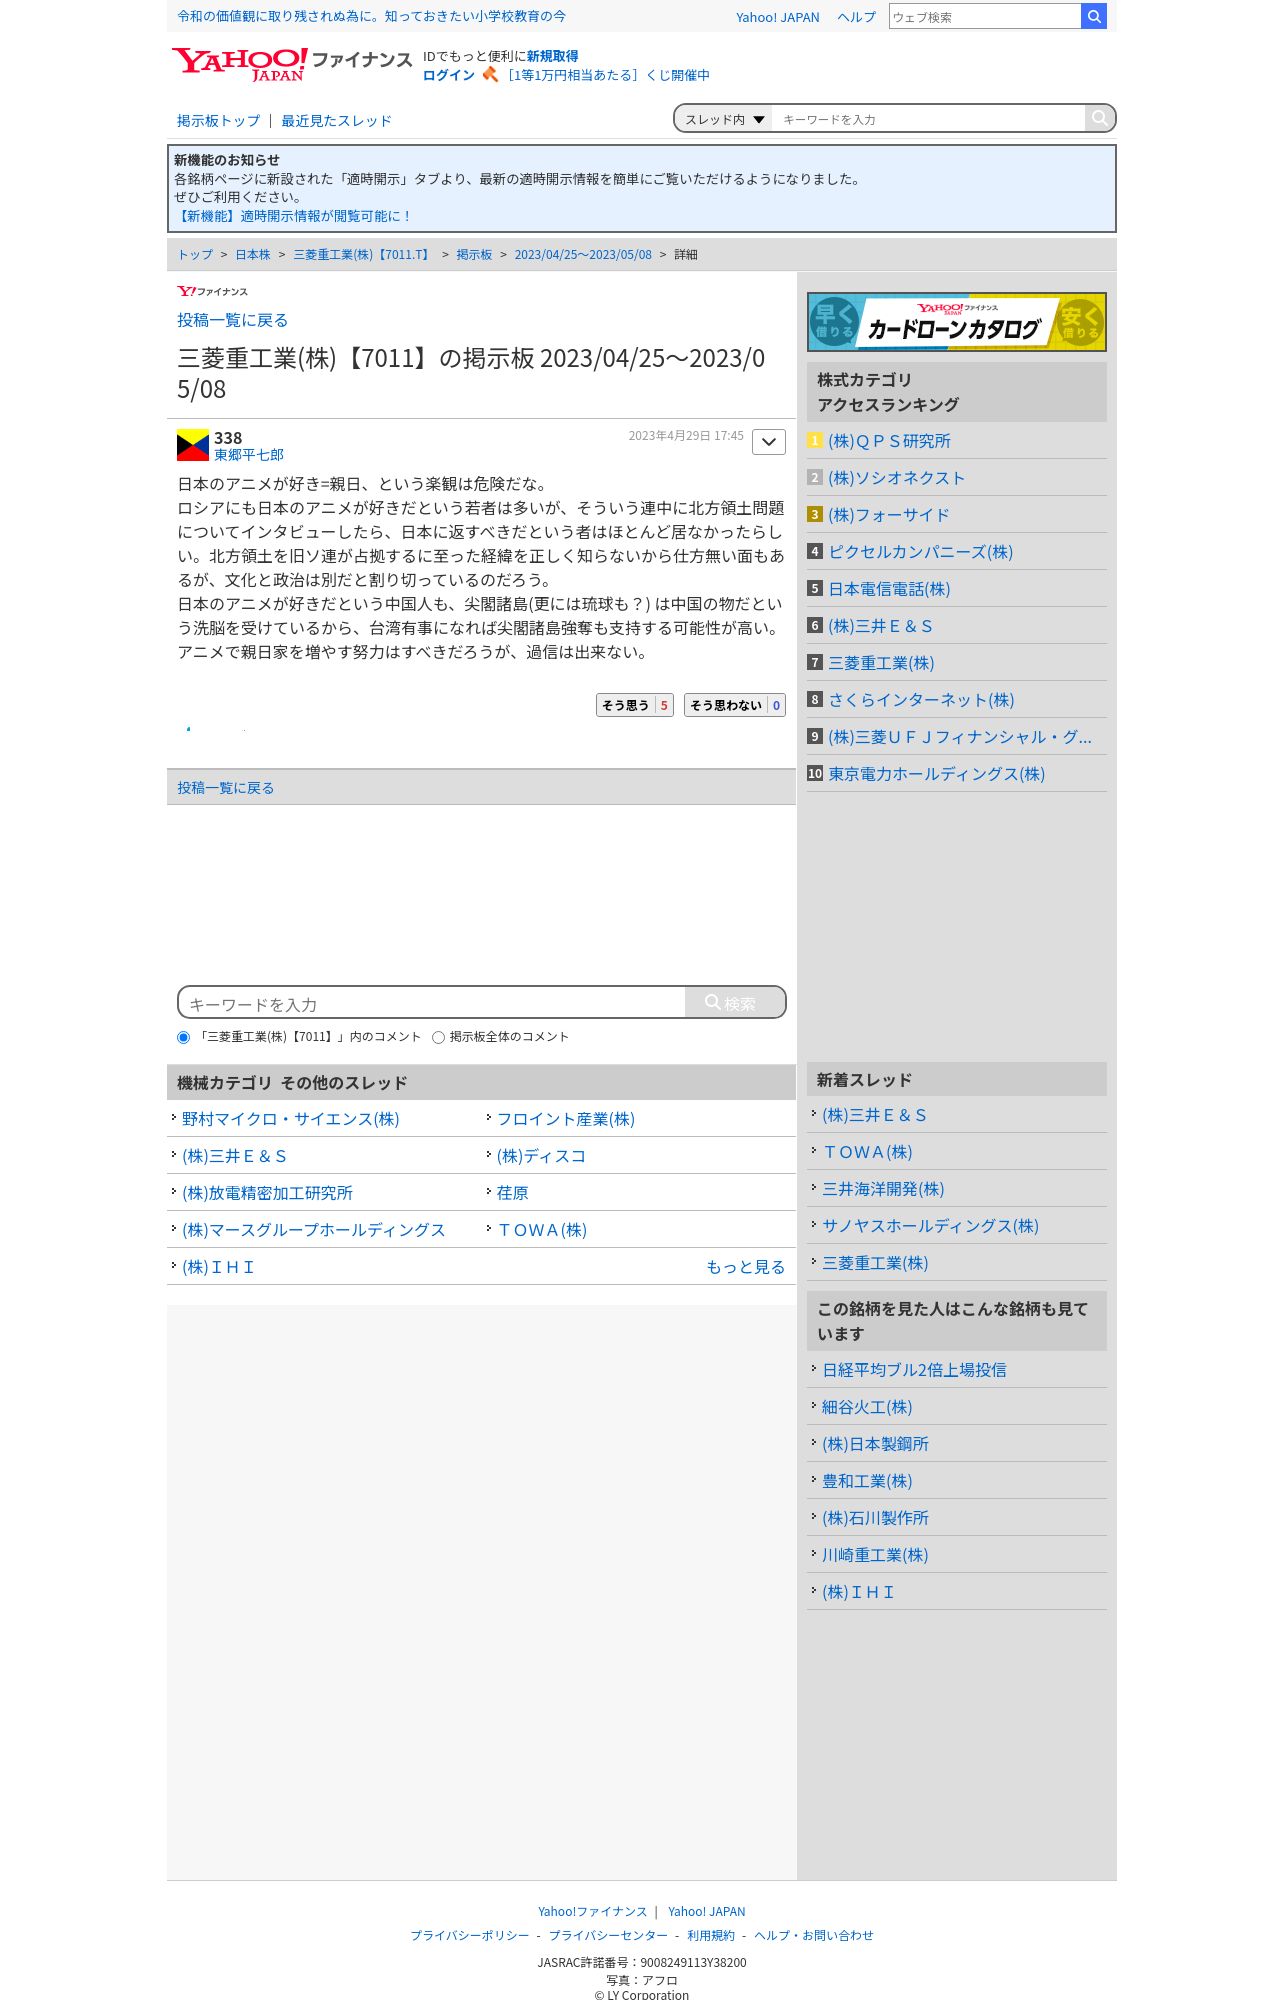The height and width of the screenshot is (2000, 1284).
Task: Click the 利用規約 footer link
Action: [711, 1936]
